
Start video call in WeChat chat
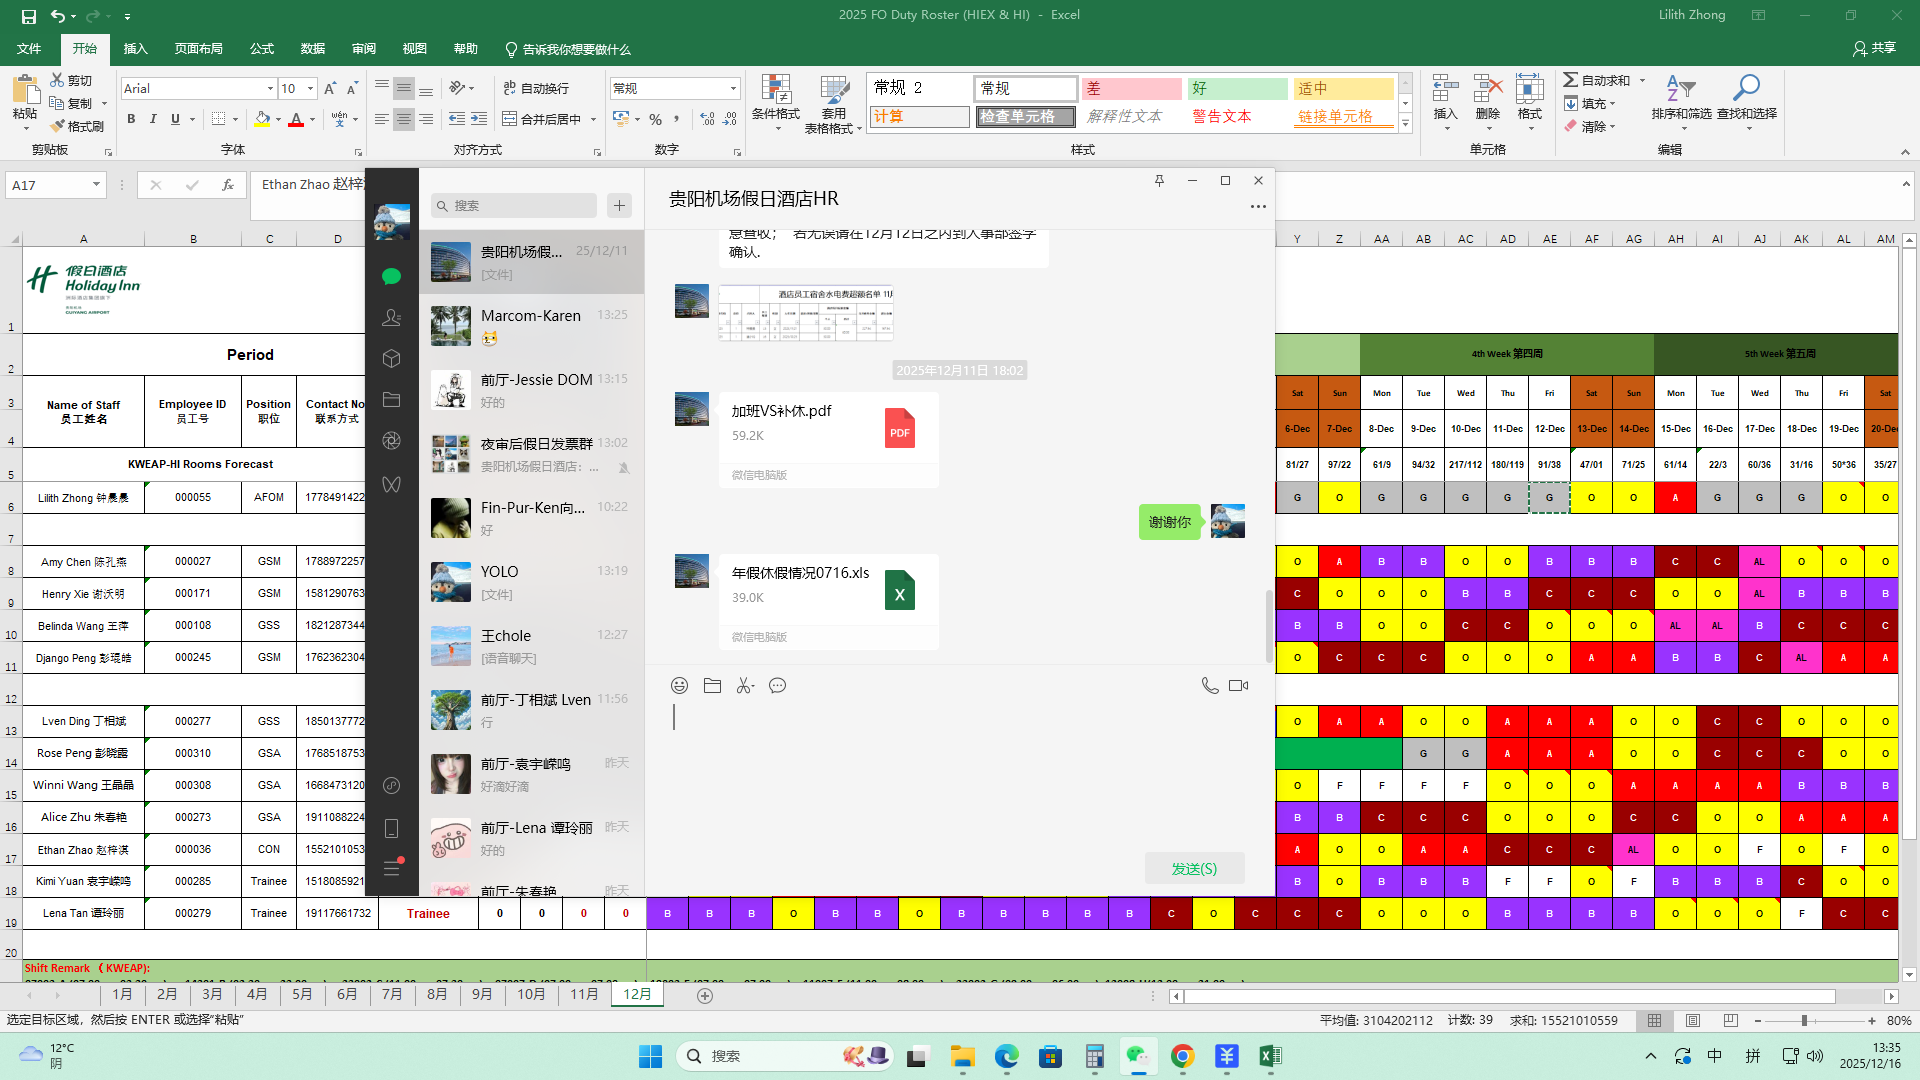(x=1238, y=686)
